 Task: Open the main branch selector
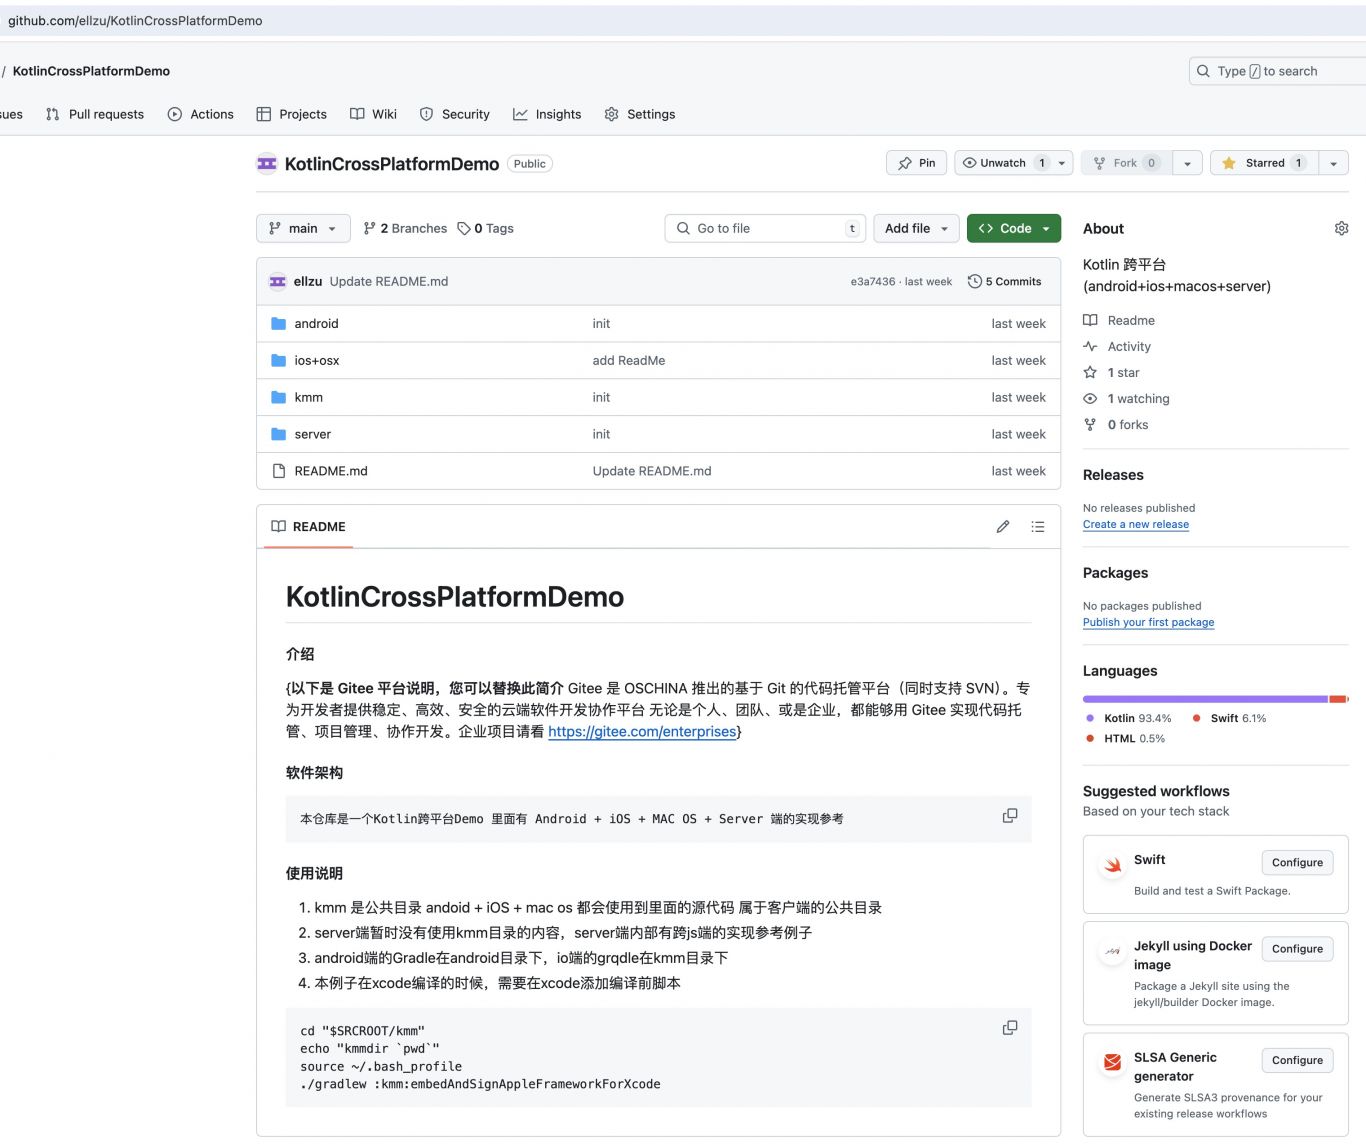tap(303, 229)
